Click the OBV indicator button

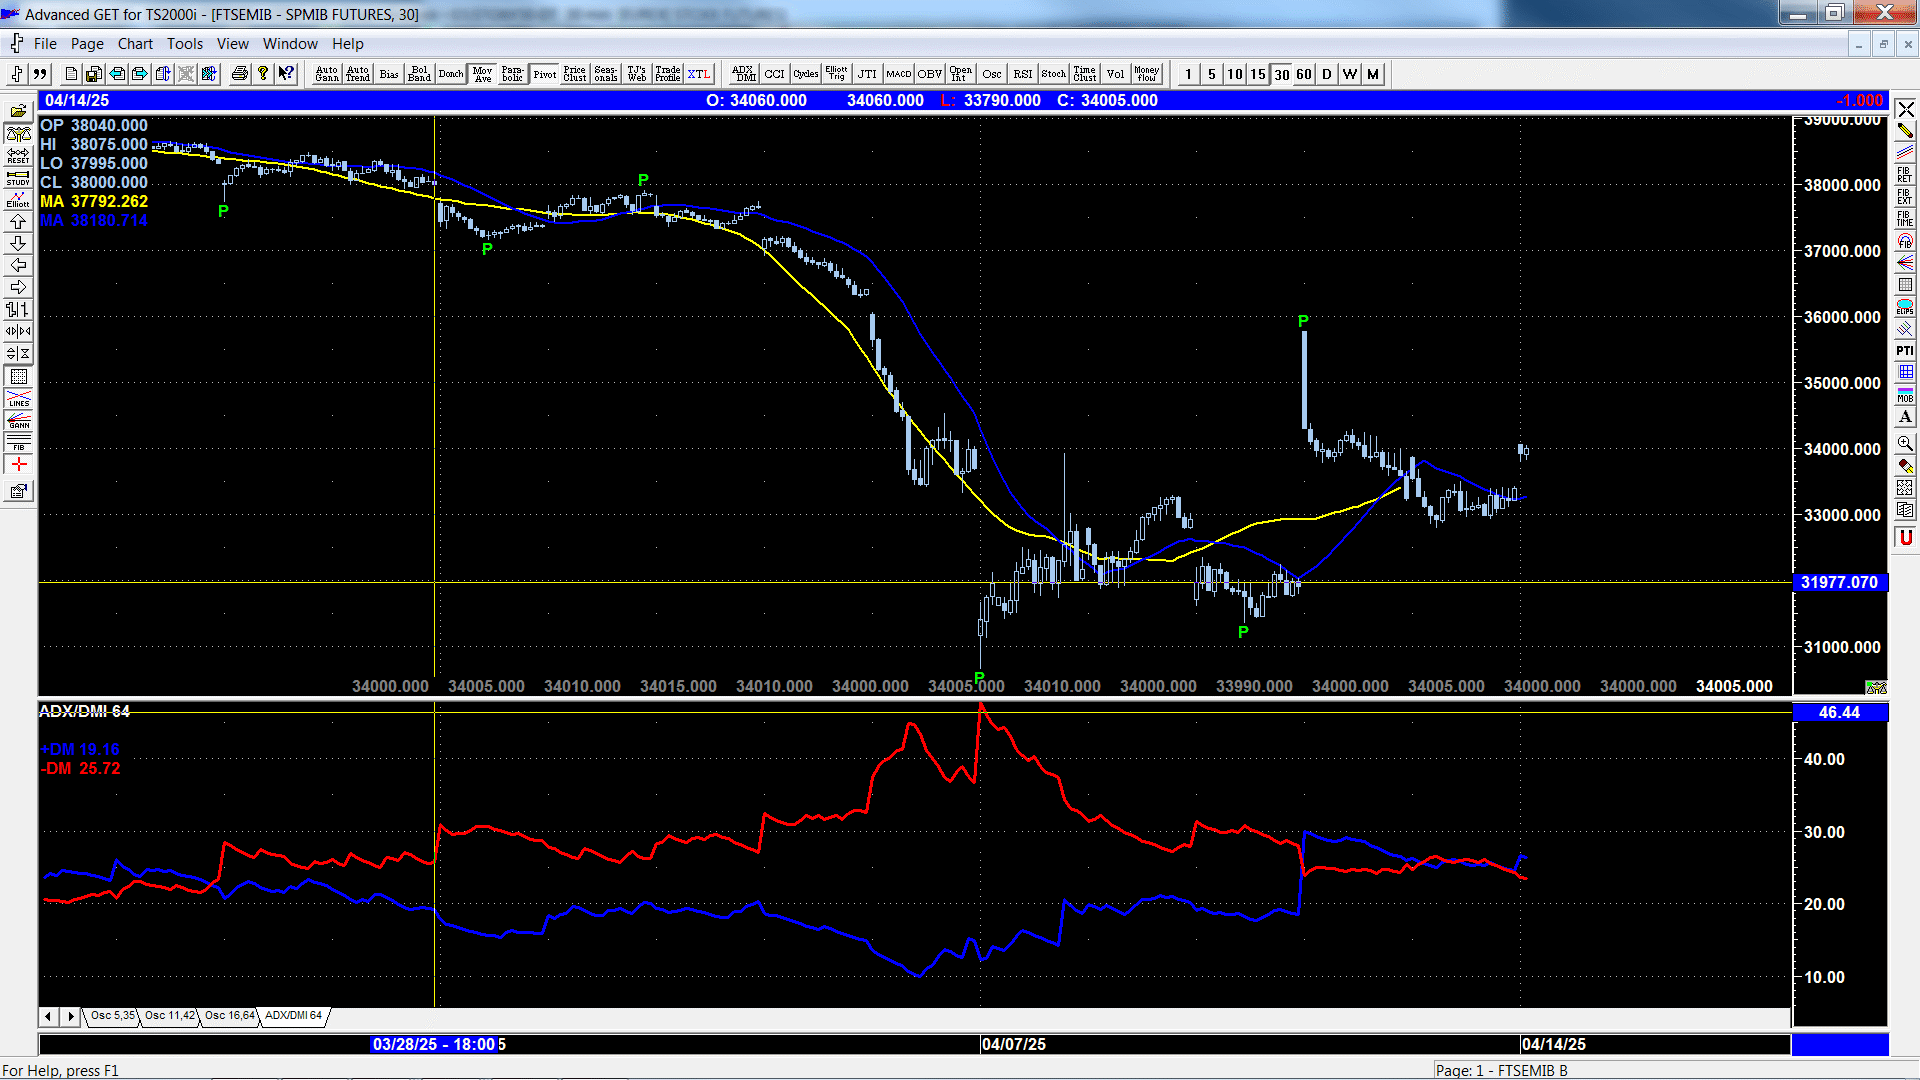[x=929, y=74]
